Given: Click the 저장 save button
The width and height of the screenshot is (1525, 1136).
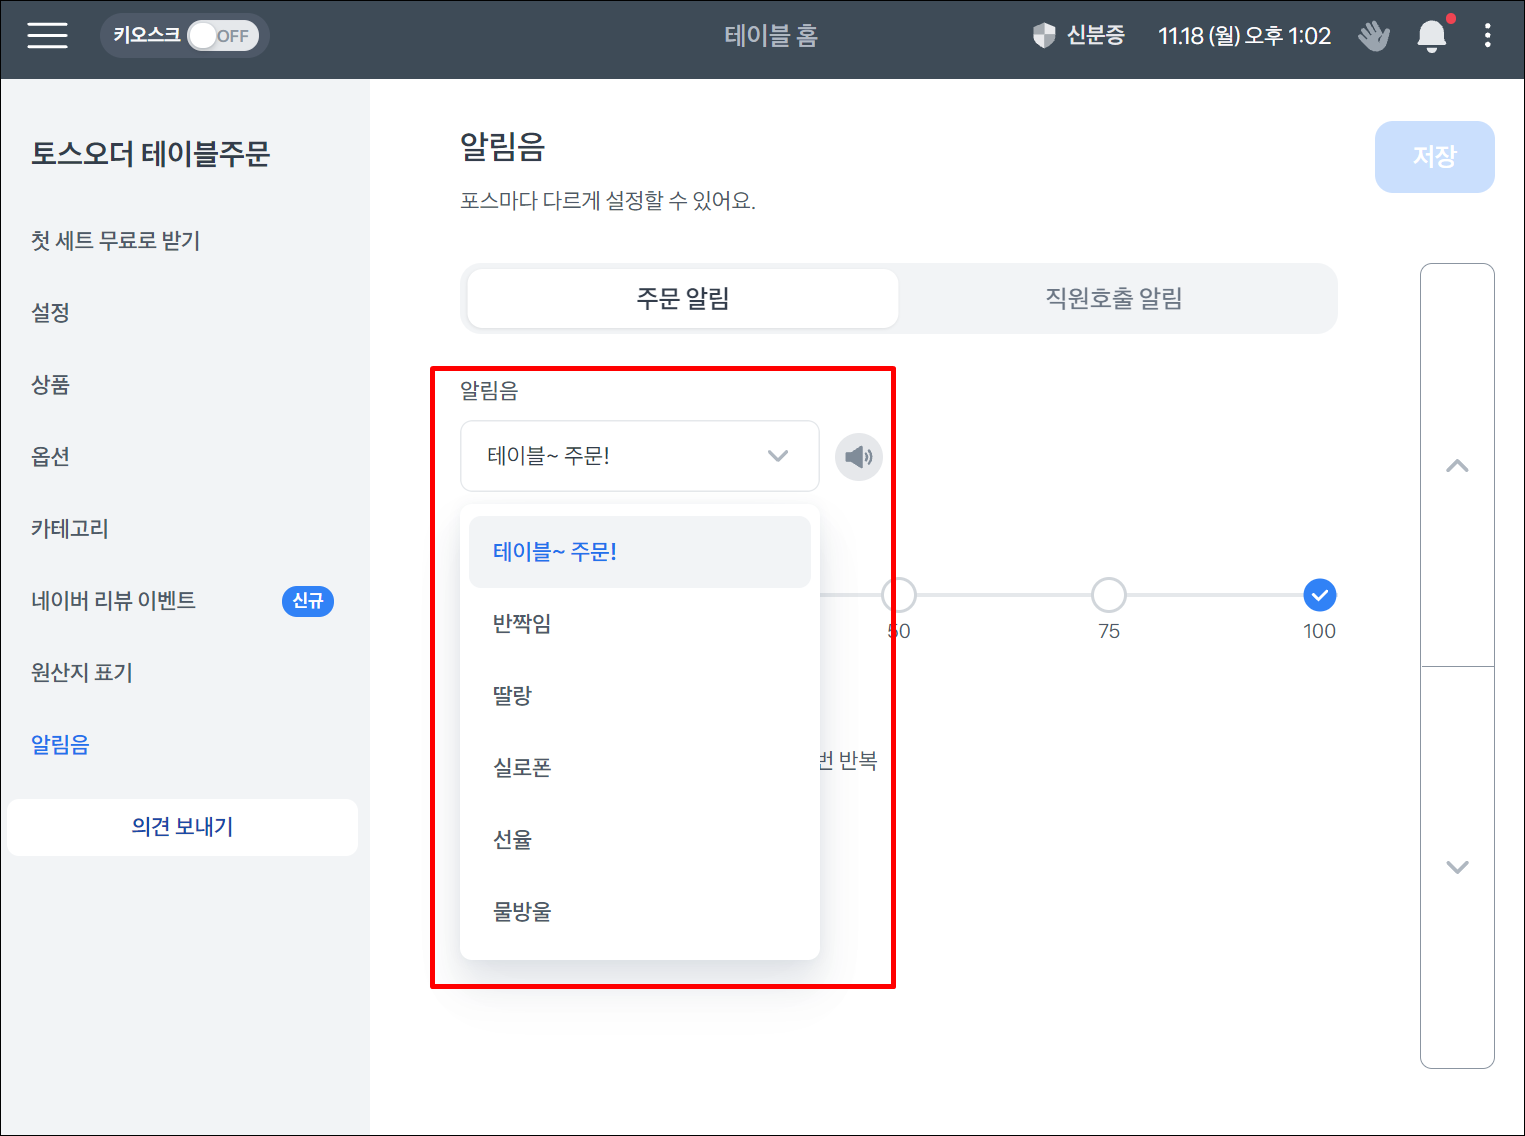Looking at the screenshot, I should click(x=1433, y=157).
